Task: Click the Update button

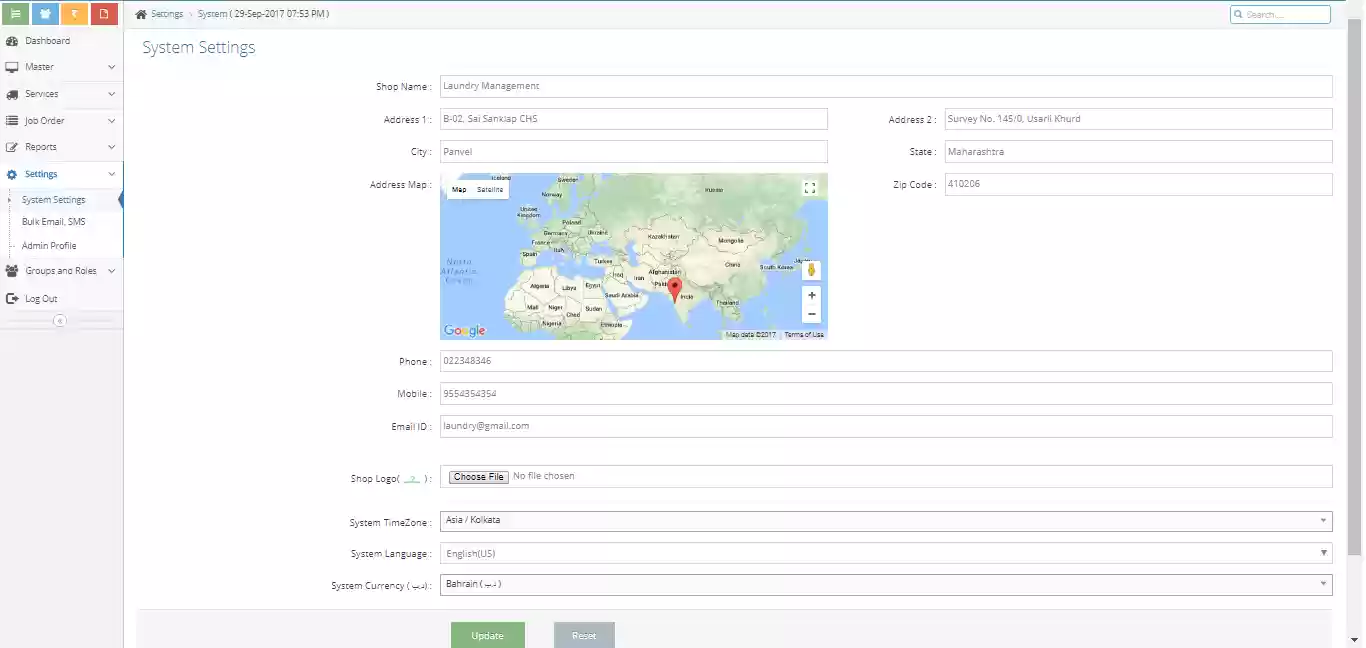Action: coord(487,635)
